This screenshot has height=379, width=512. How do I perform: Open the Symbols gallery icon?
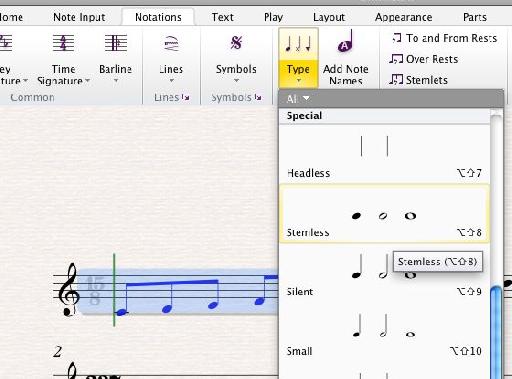pos(236,43)
